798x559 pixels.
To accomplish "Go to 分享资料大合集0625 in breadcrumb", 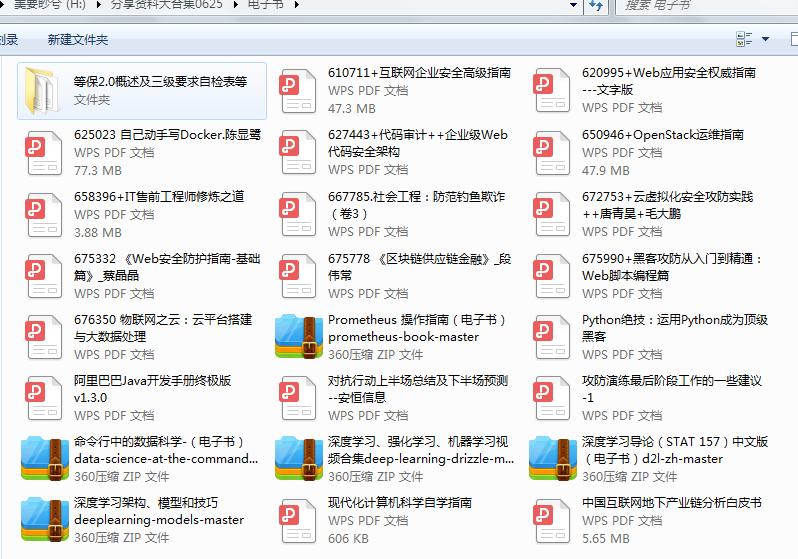I will tap(166, 5).
